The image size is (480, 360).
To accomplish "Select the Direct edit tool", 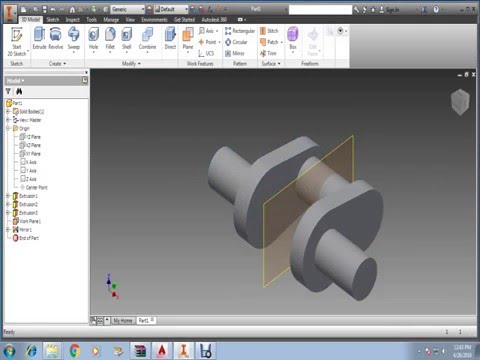I will tap(170, 38).
